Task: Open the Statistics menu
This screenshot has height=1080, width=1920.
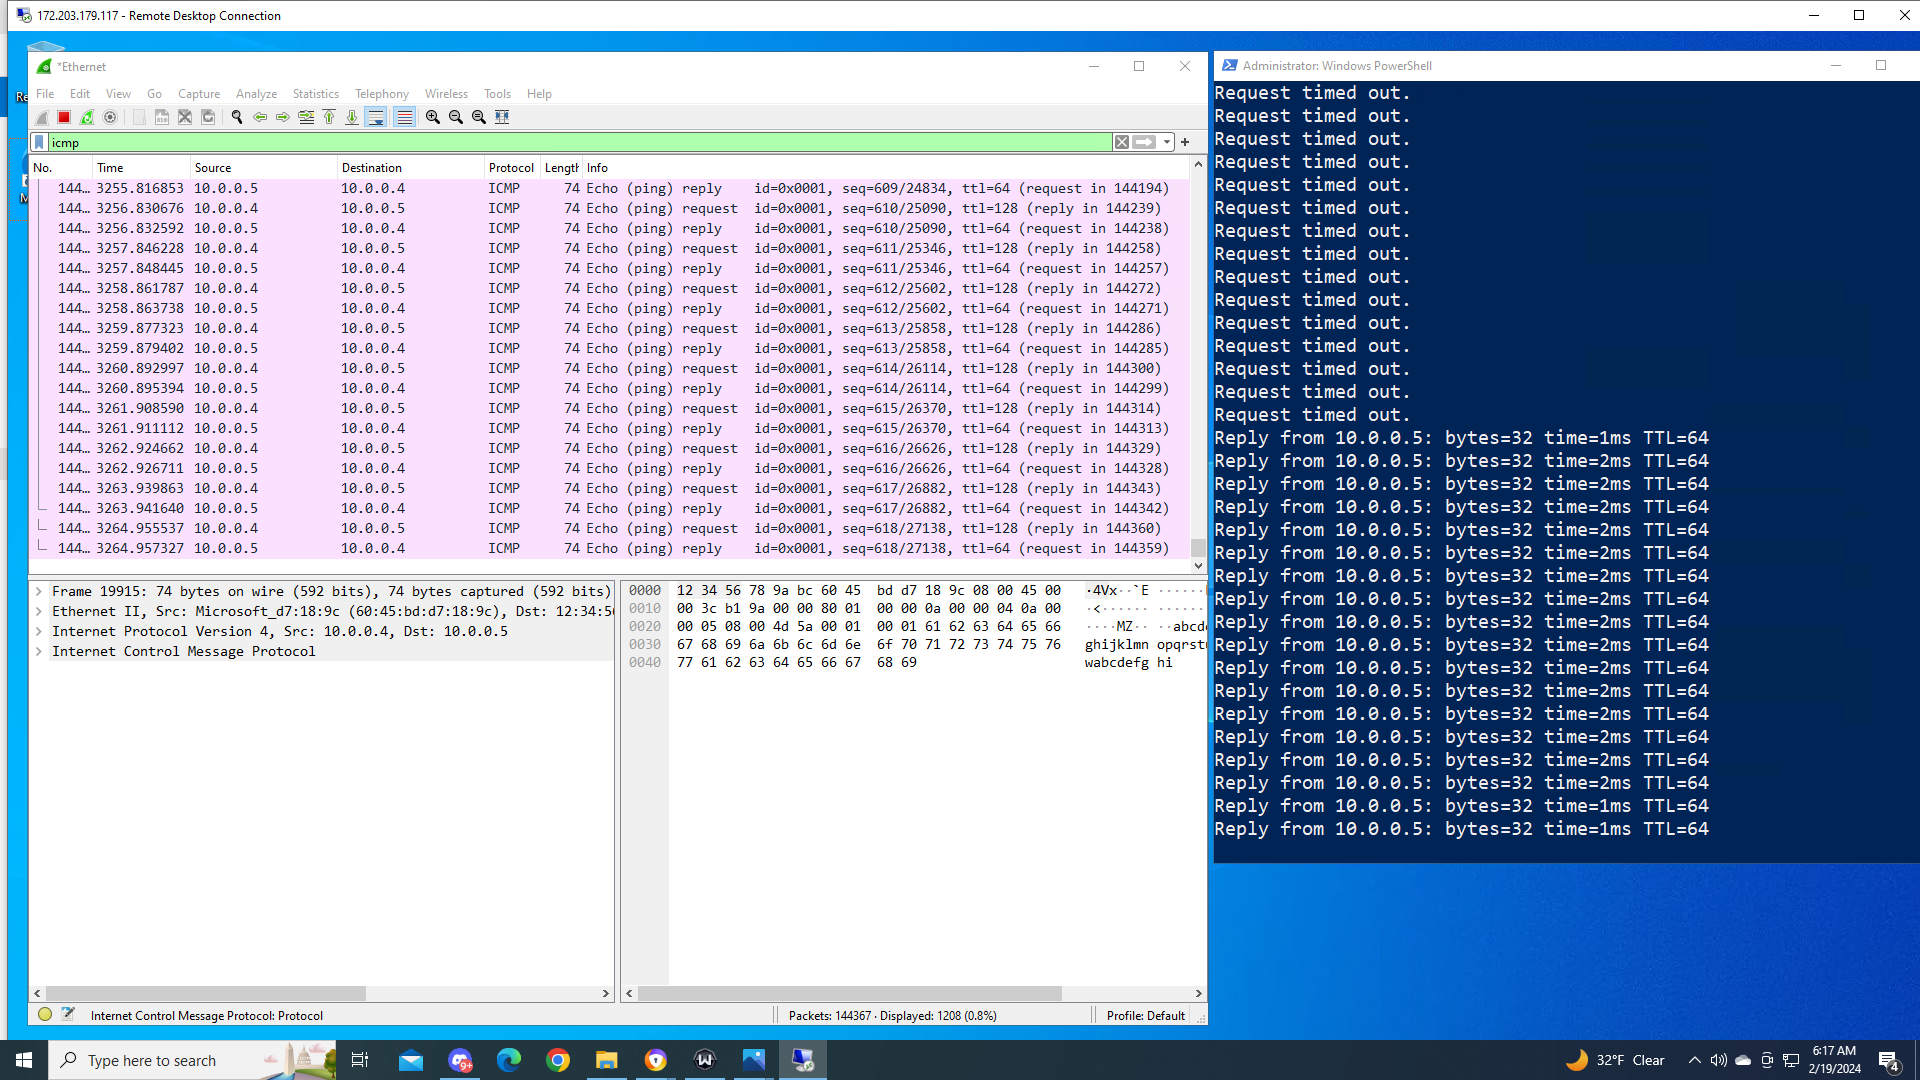Action: point(315,94)
